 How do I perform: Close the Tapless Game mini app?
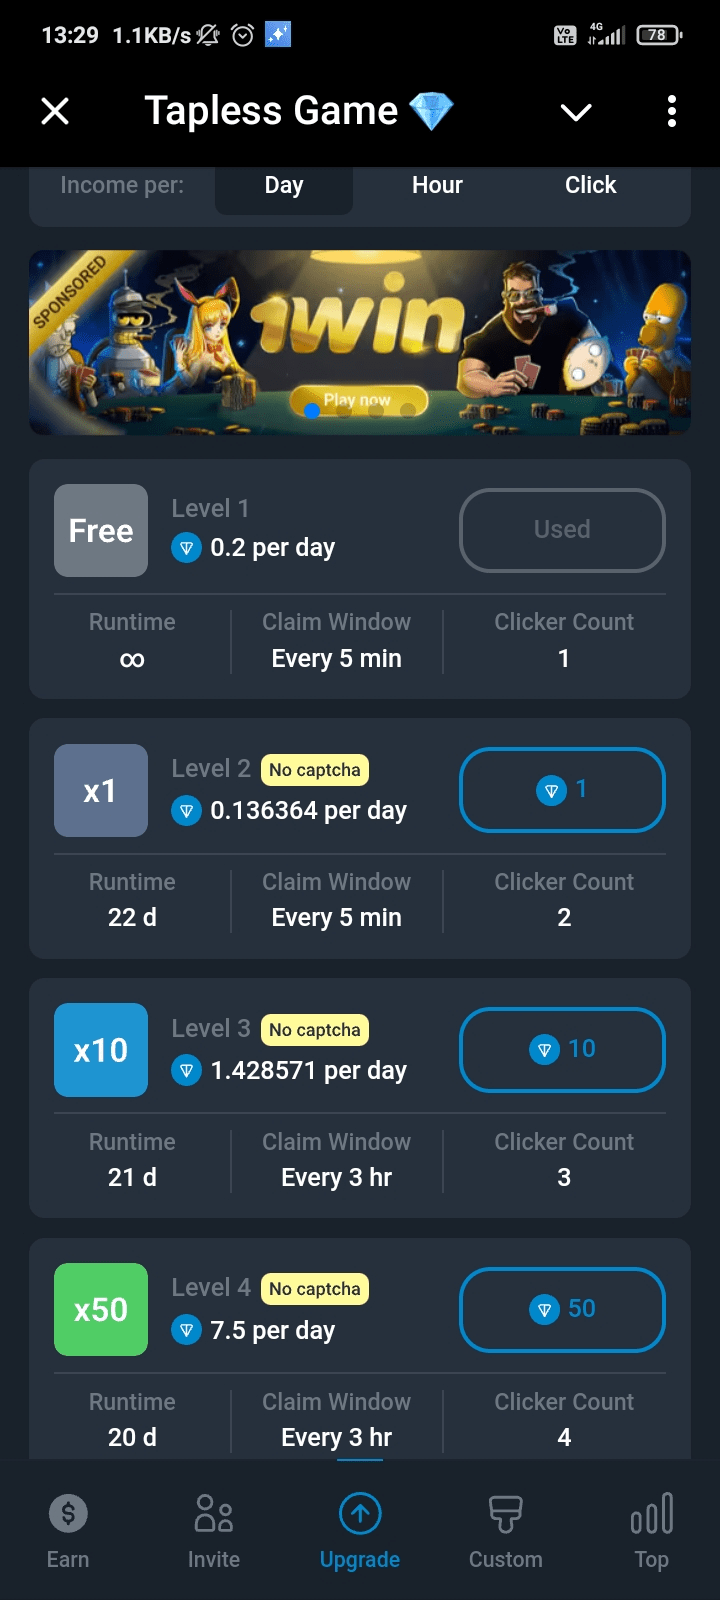pos(55,111)
